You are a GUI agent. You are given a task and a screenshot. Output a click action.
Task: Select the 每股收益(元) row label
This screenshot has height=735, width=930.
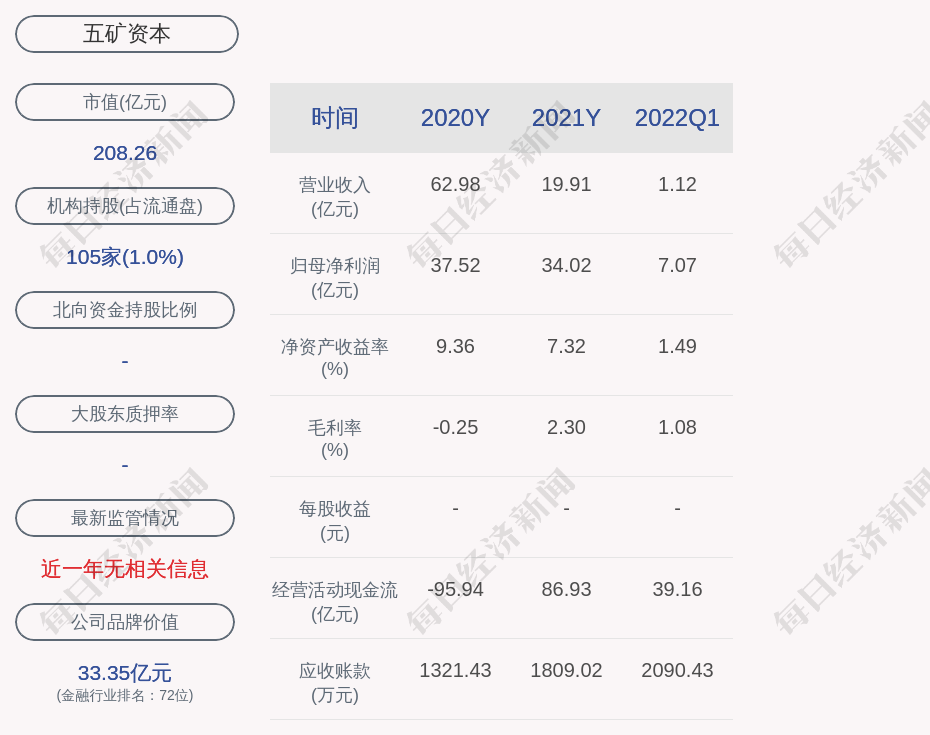pos(335,520)
